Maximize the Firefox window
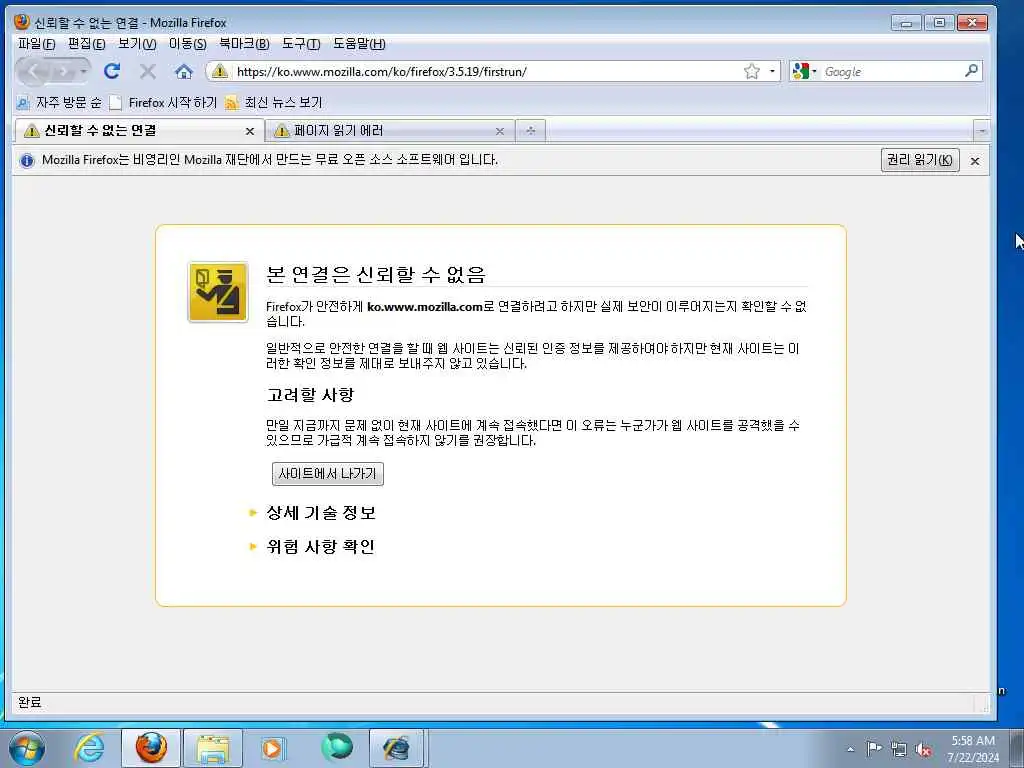The height and width of the screenshot is (768, 1024). (x=939, y=23)
